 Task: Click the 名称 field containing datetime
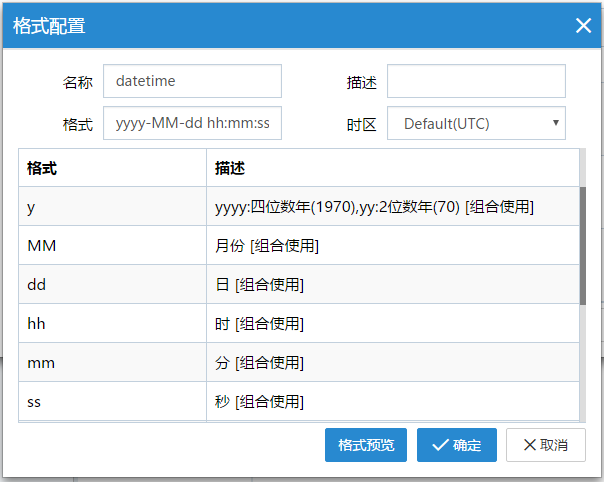point(192,81)
